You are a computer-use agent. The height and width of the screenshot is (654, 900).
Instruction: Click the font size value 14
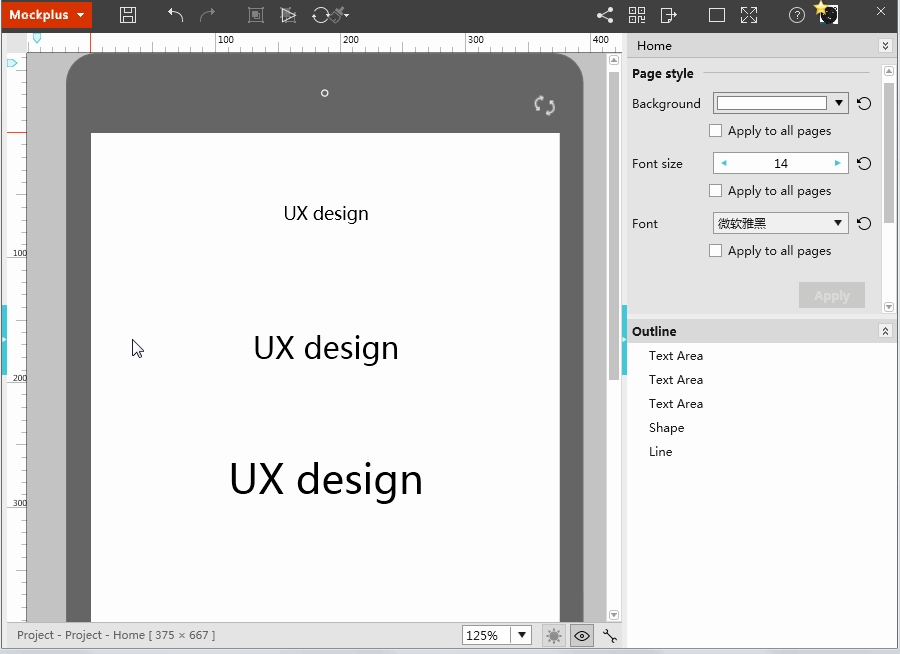(x=781, y=164)
